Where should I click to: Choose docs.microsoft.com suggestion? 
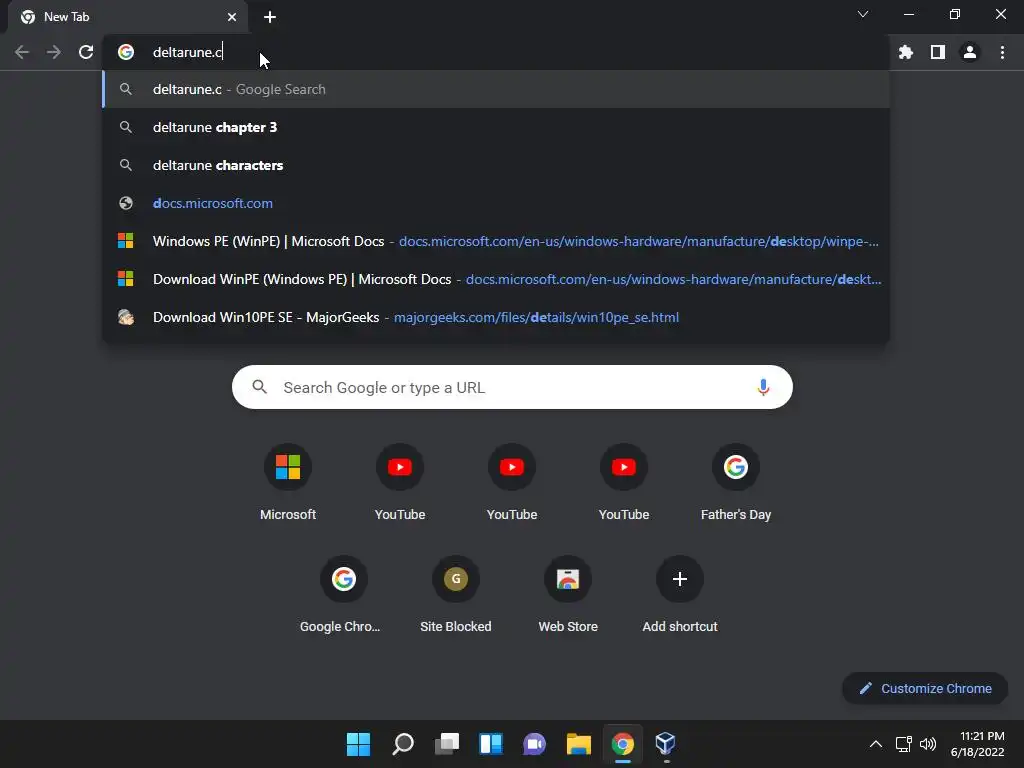[x=496, y=203]
